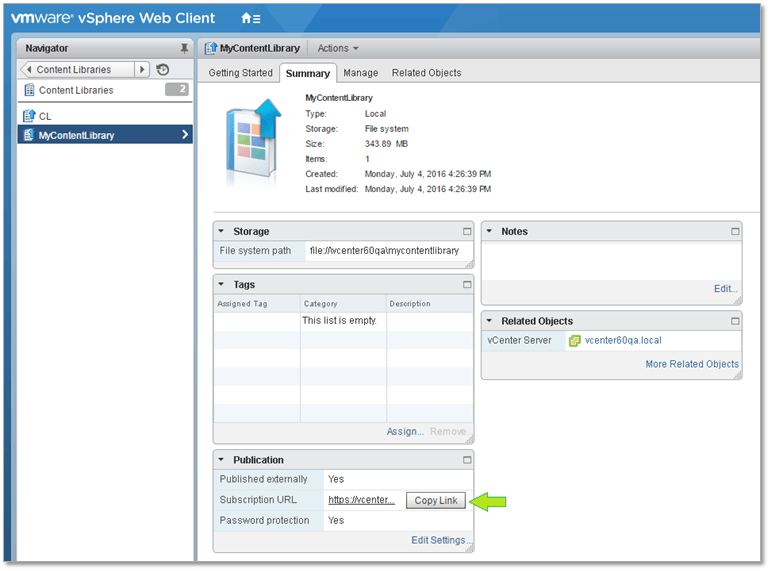Open the Actions dropdown menu
Viewport: 770px width, 571px height.
[x=338, y=48]
